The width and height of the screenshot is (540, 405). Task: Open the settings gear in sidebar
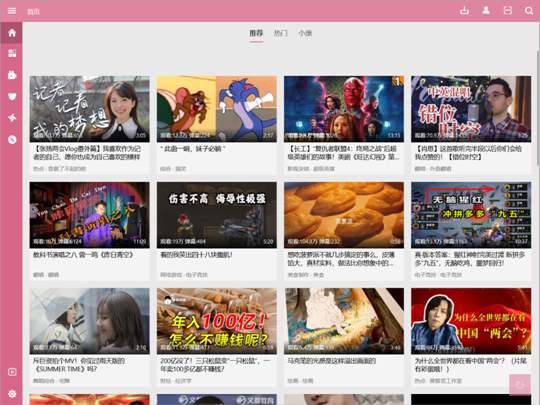(12, 394)
